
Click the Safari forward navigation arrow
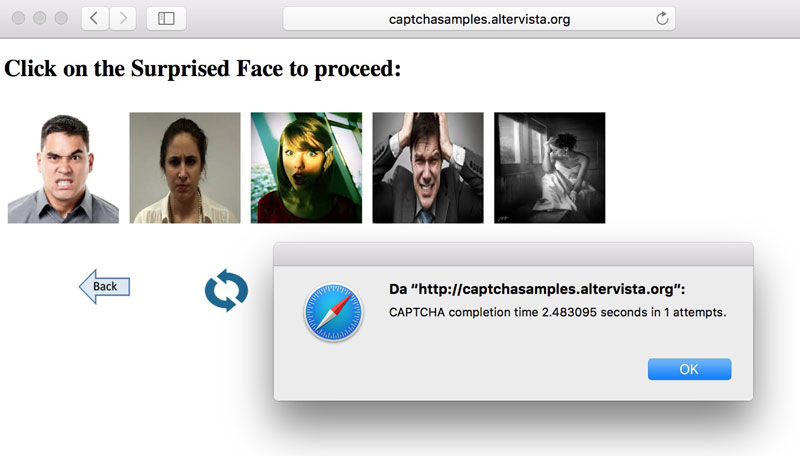[123, 19]
